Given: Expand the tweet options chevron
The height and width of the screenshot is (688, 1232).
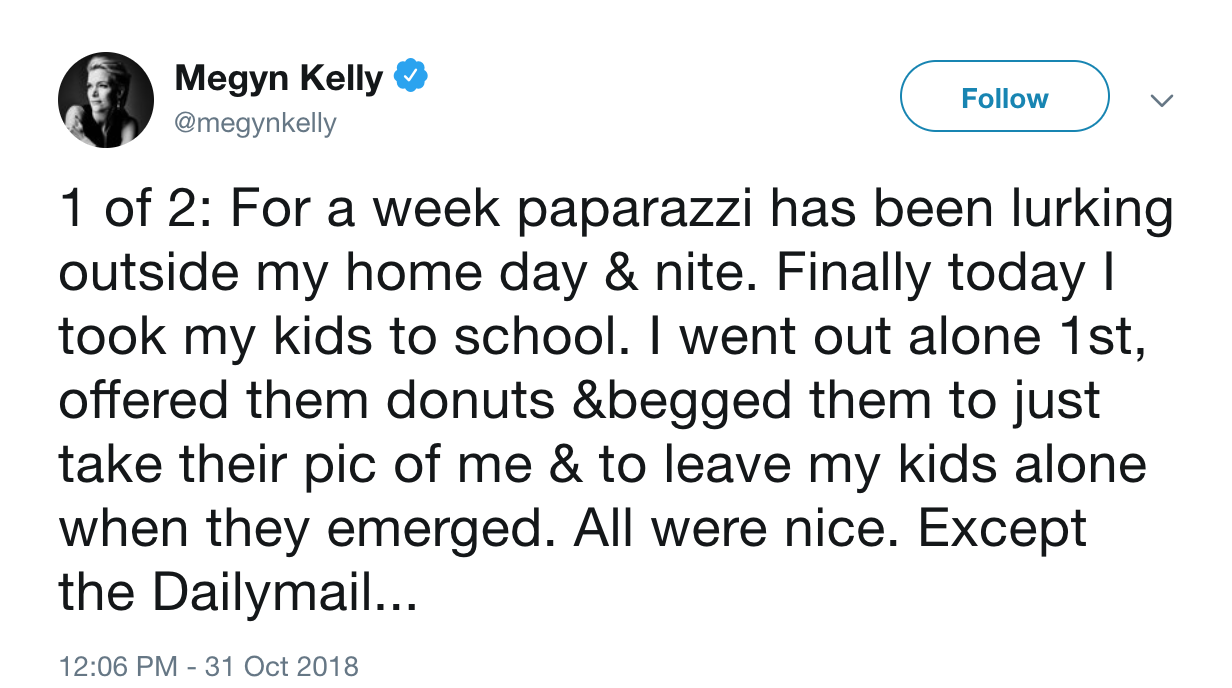Looking at the screenshot, I should (1161, 101).
